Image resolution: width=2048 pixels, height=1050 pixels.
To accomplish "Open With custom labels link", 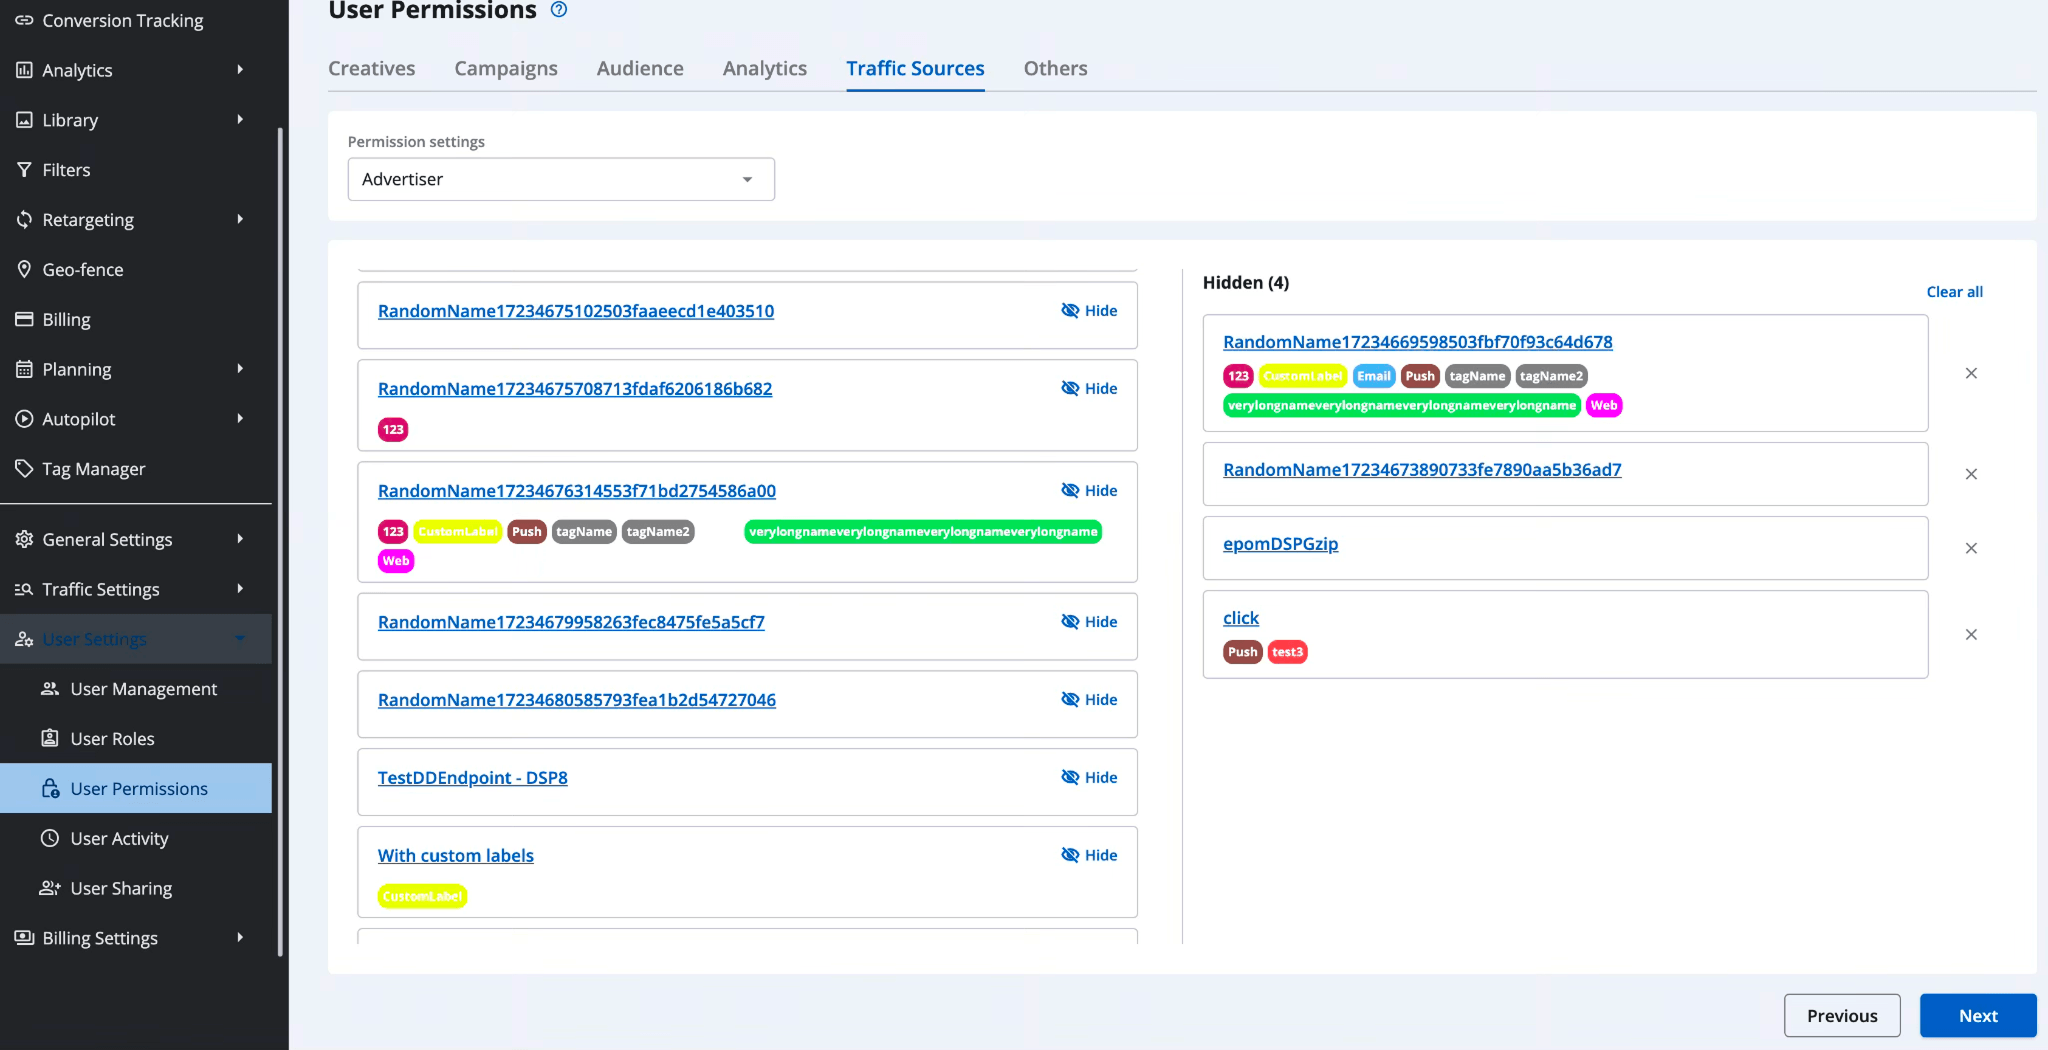I will (x=456, y=856).
